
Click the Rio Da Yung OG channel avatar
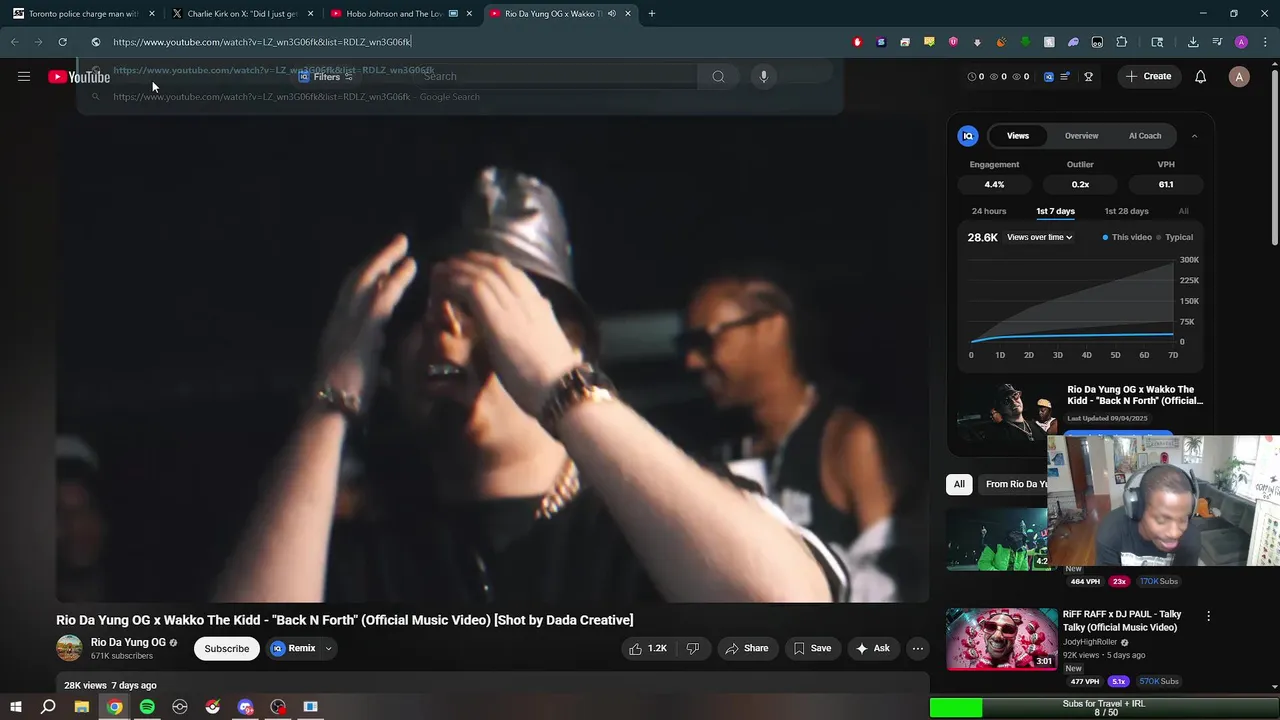69,648
